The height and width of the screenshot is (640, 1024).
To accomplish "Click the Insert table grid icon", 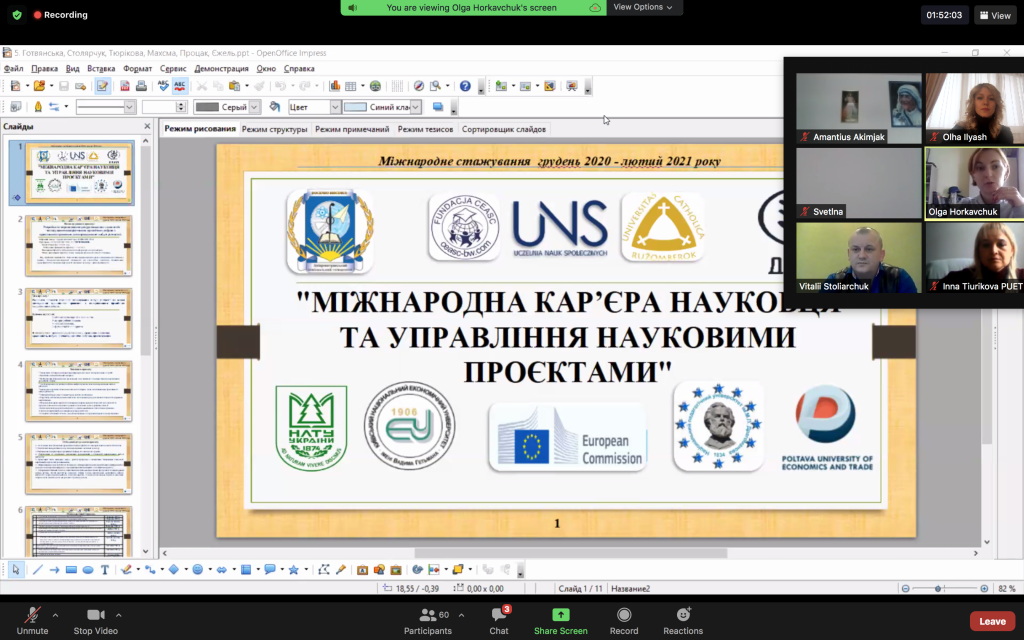I will [350, 86].
